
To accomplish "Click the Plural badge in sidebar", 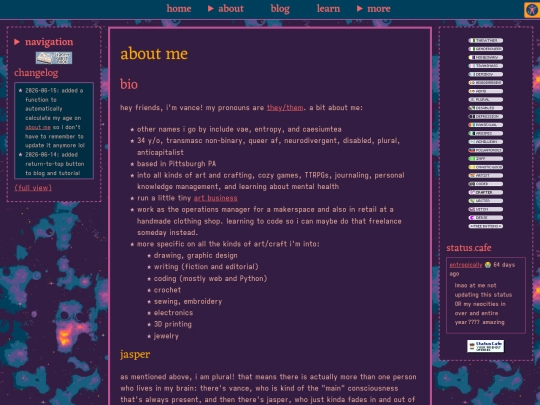I will [486, 100].
